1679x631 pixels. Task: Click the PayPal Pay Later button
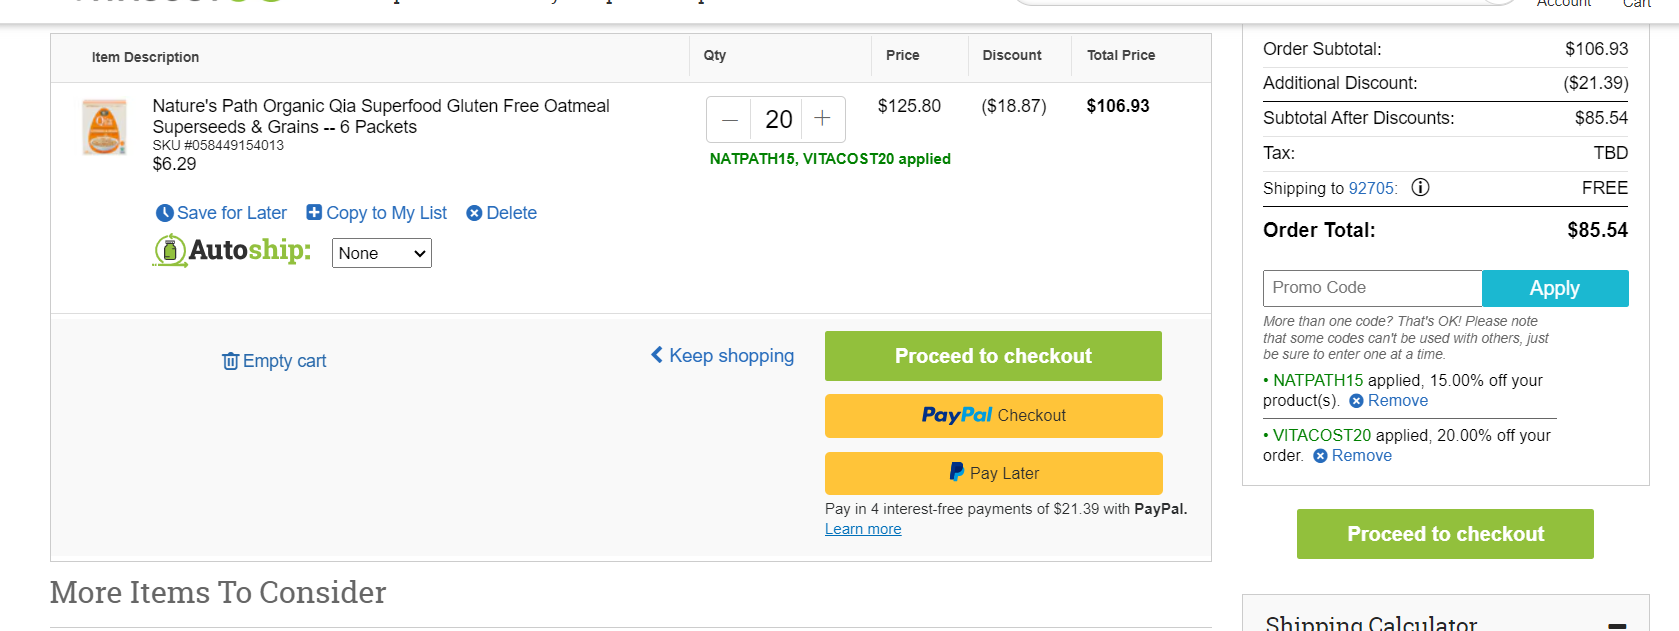tap(993, 473)
